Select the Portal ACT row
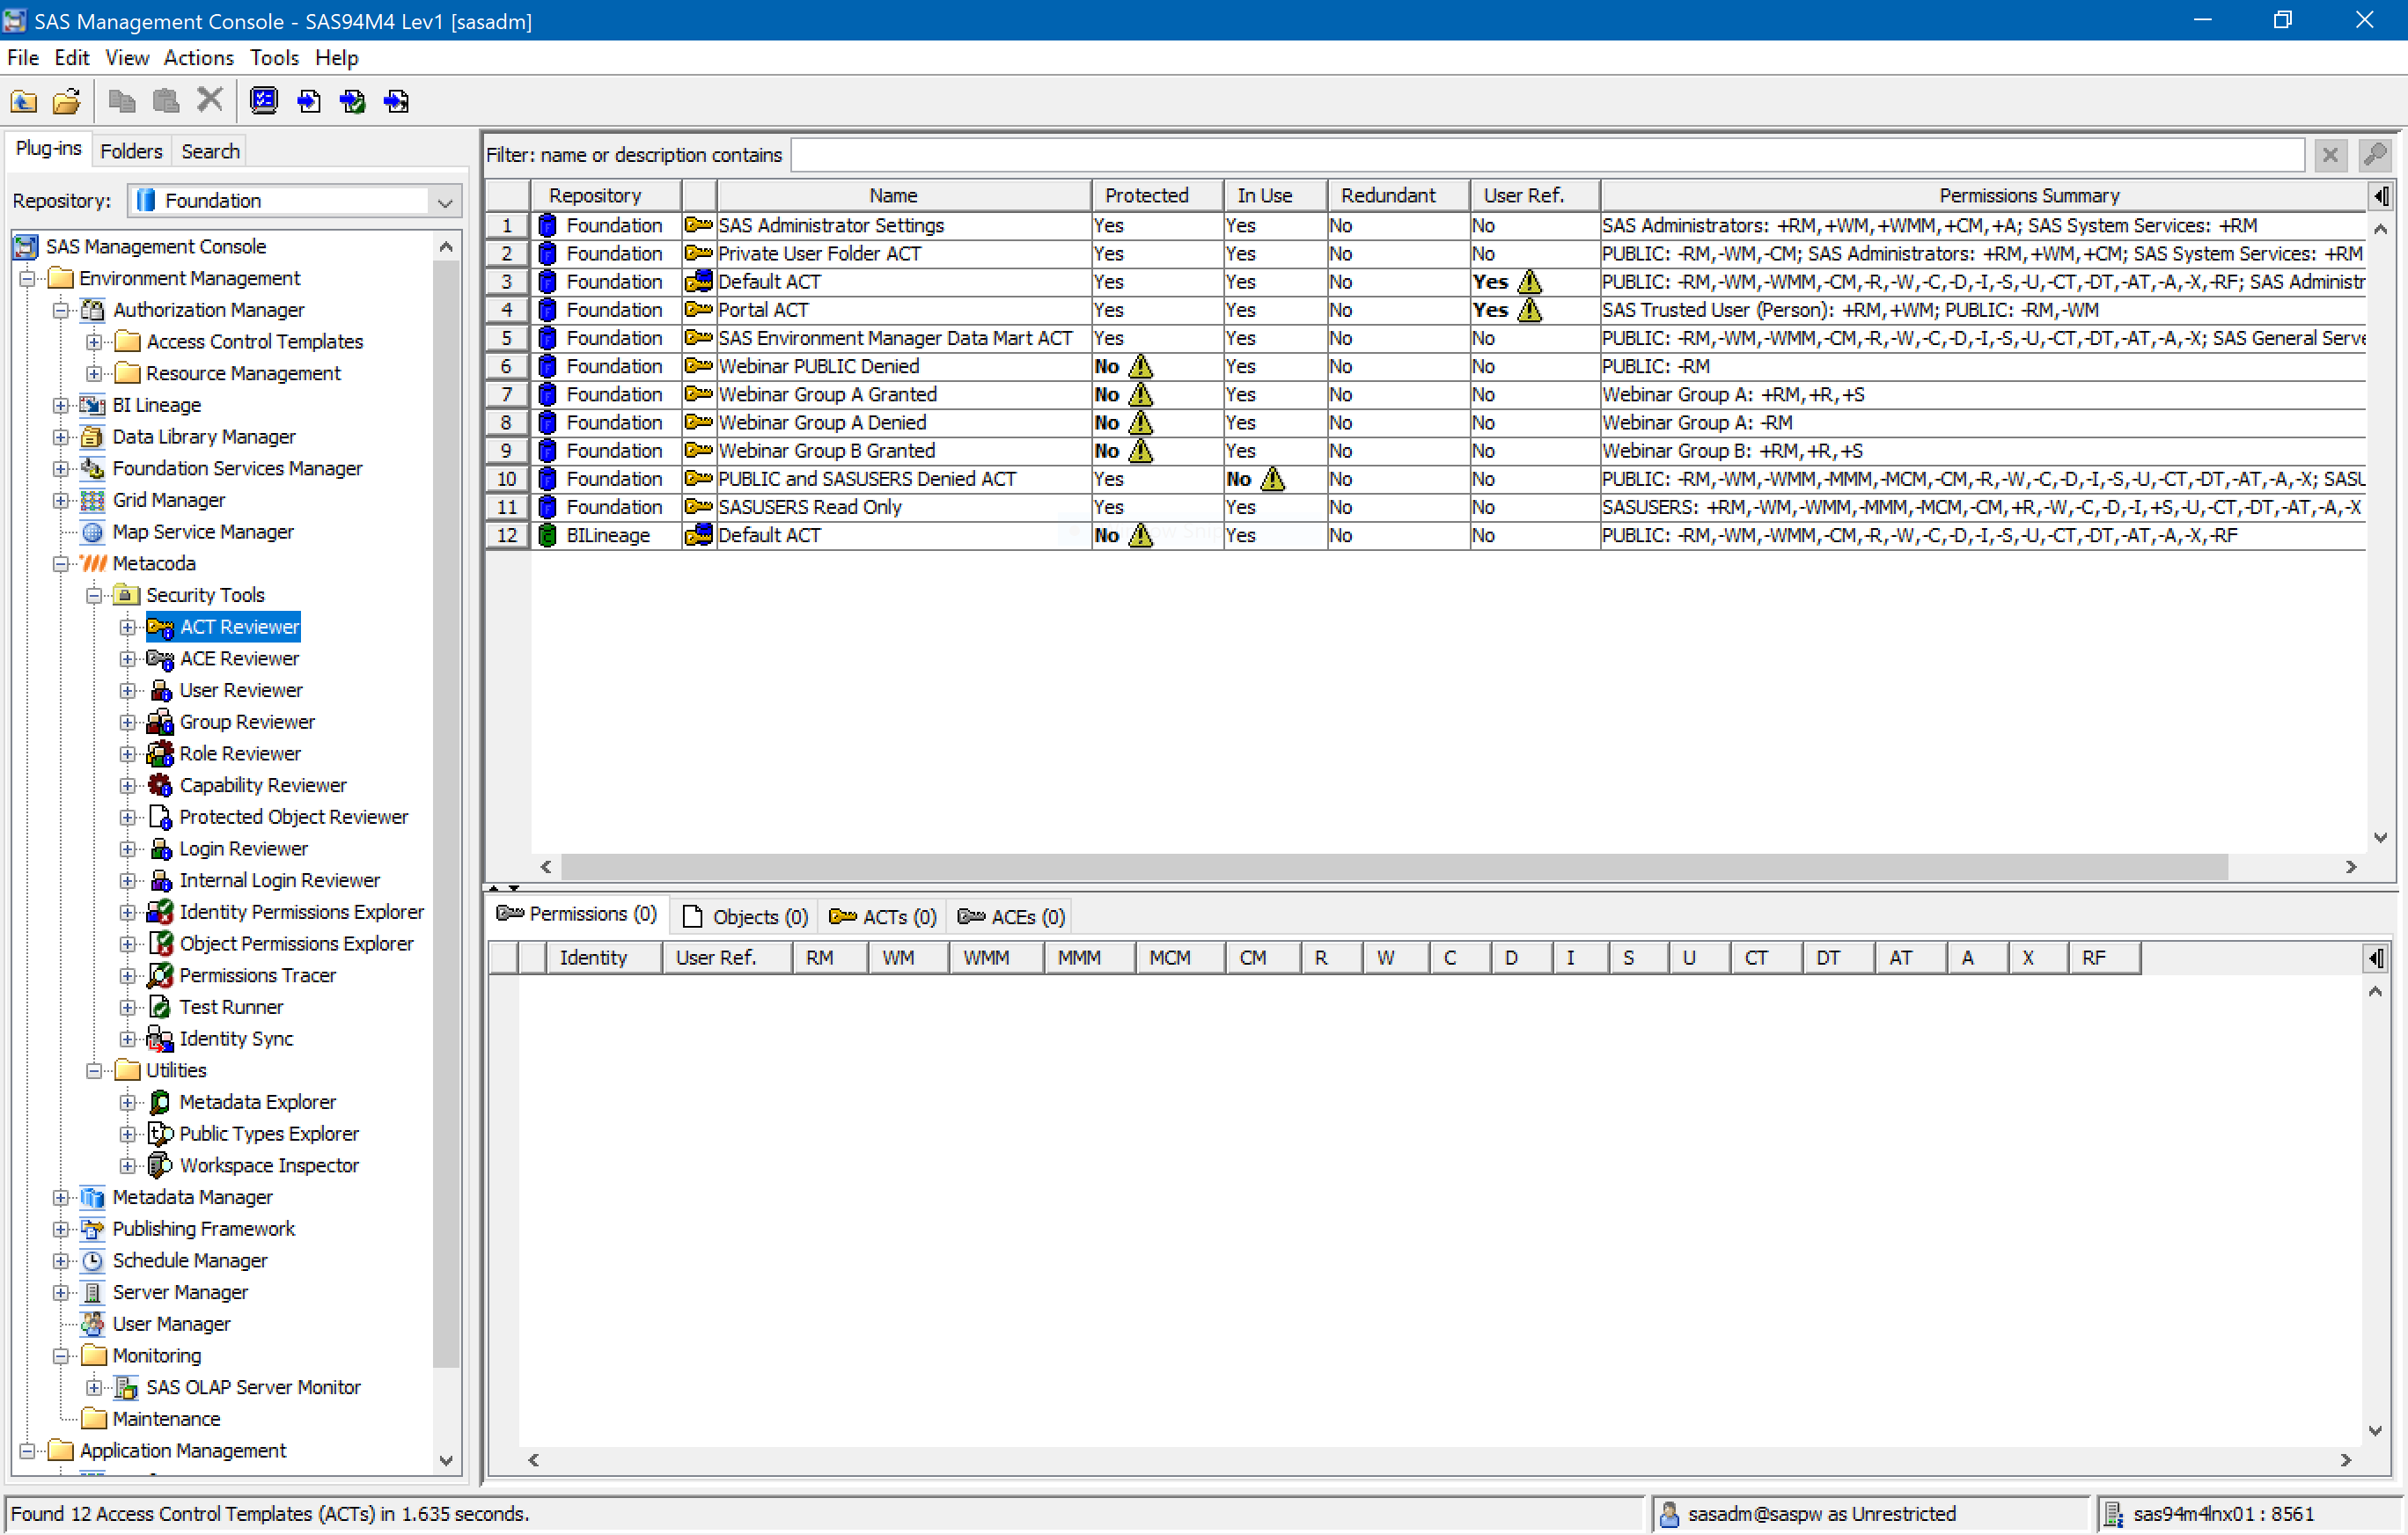The height and width of the screenshot is (1535, 2408). coord(1426,310)
